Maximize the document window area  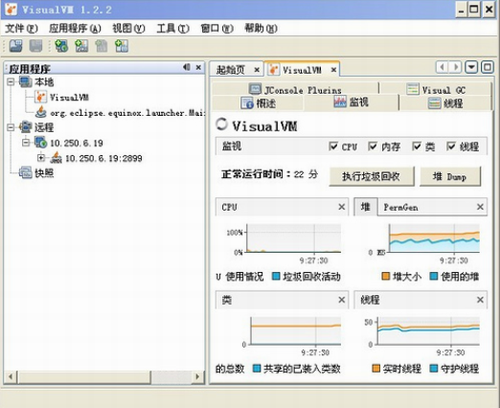487,67
